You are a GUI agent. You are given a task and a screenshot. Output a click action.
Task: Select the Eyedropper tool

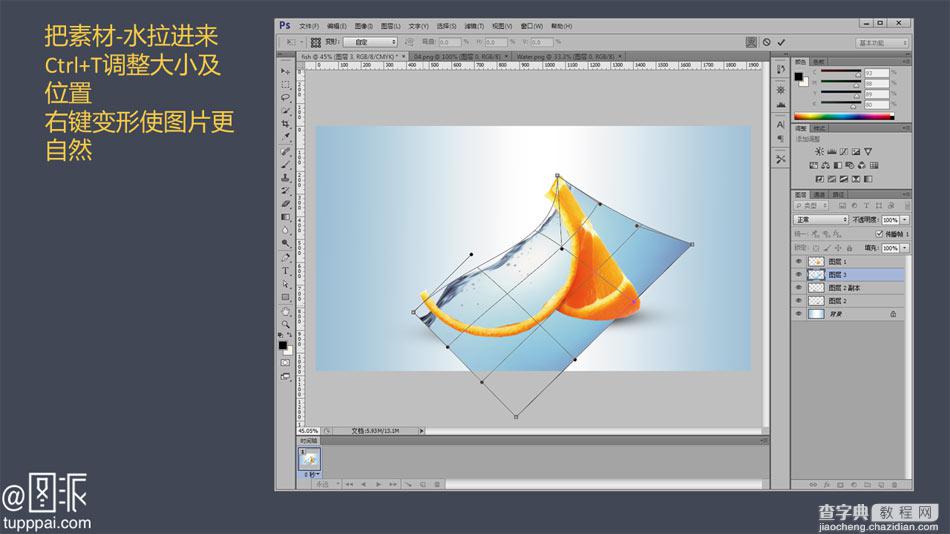pos(285,137)
